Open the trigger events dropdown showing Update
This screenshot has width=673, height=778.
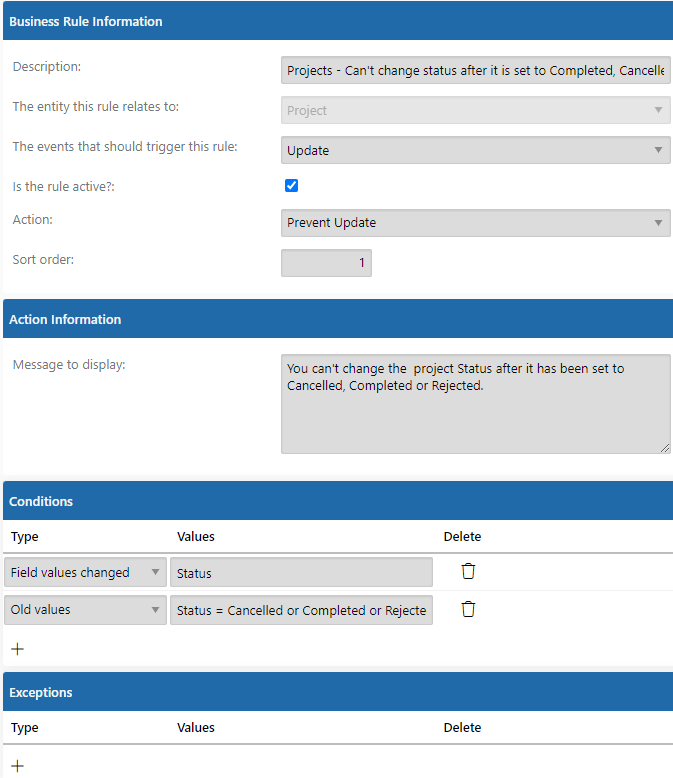click(475, 150)
